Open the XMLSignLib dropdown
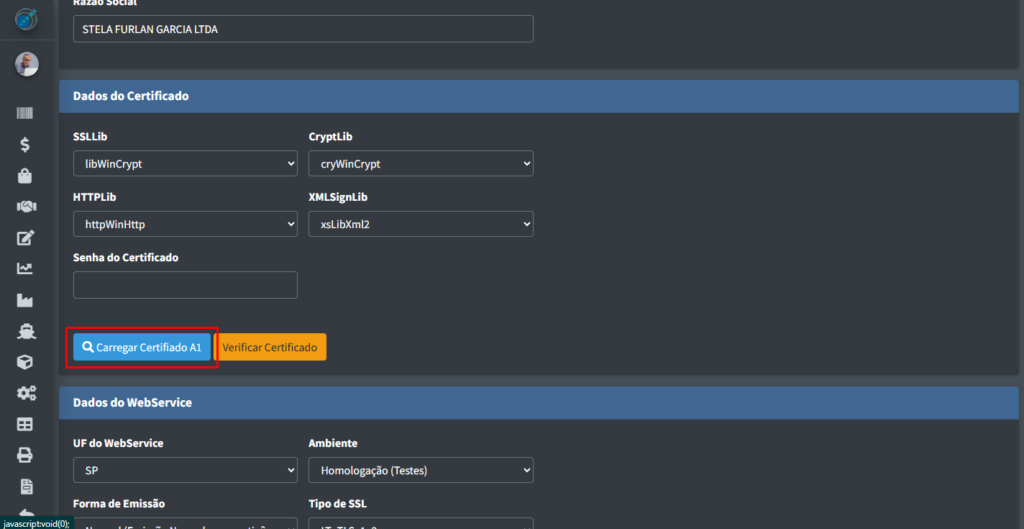This screenshot has height=529, width=1024. tap(420, 224)
